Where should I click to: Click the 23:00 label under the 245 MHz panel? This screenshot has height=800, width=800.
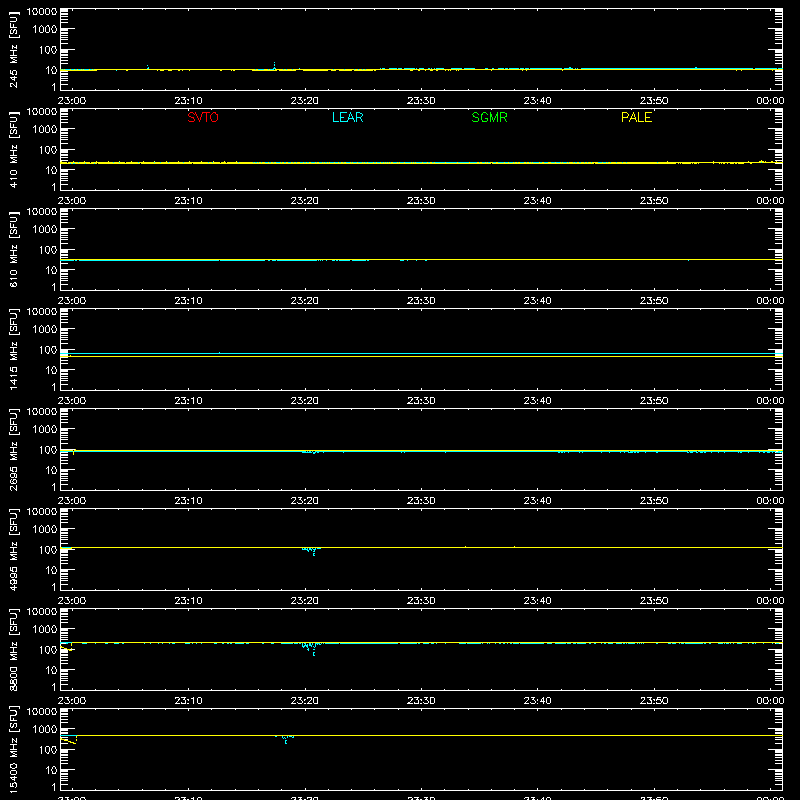click(71, 101)
